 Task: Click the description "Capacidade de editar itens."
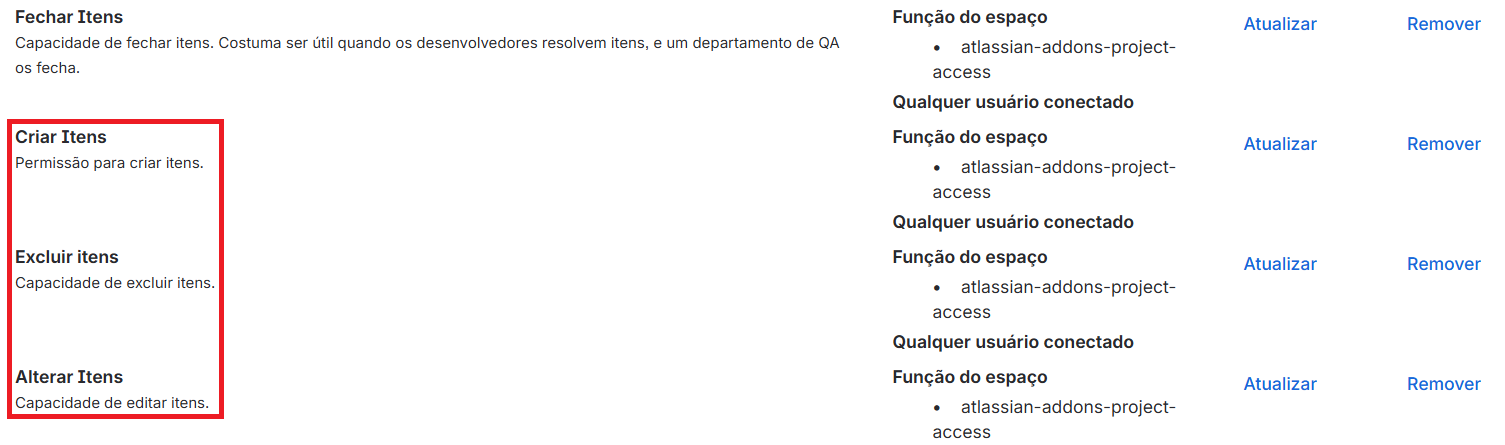(x=112, y=403)
